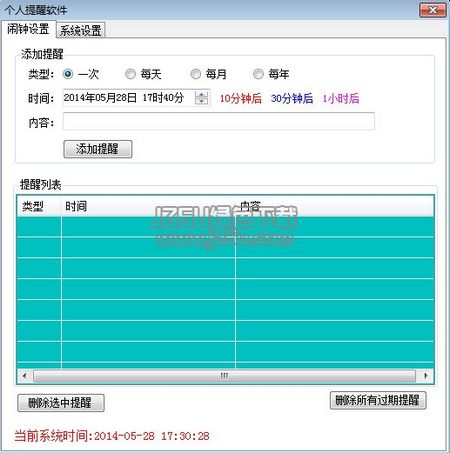Open the 系统设置 tab
Viewport: 450px width, 453px height.
coord(81,30)
